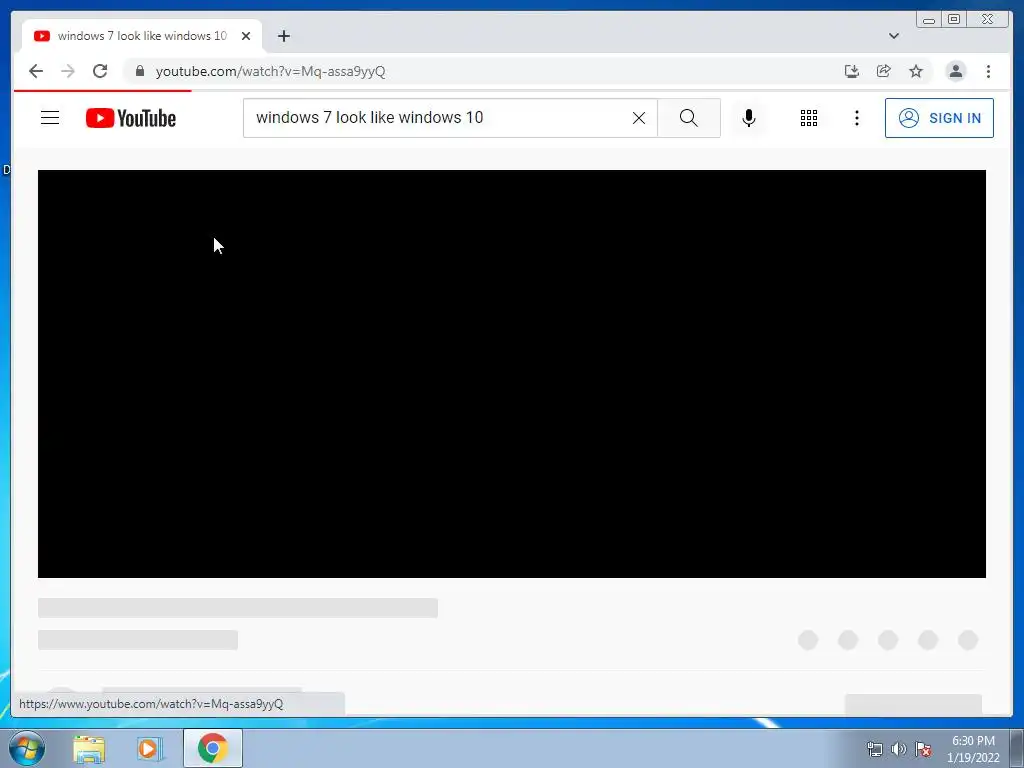Click the install app icon in address bar
This screenshot has width=1024, height=768.
click(852, 71)
